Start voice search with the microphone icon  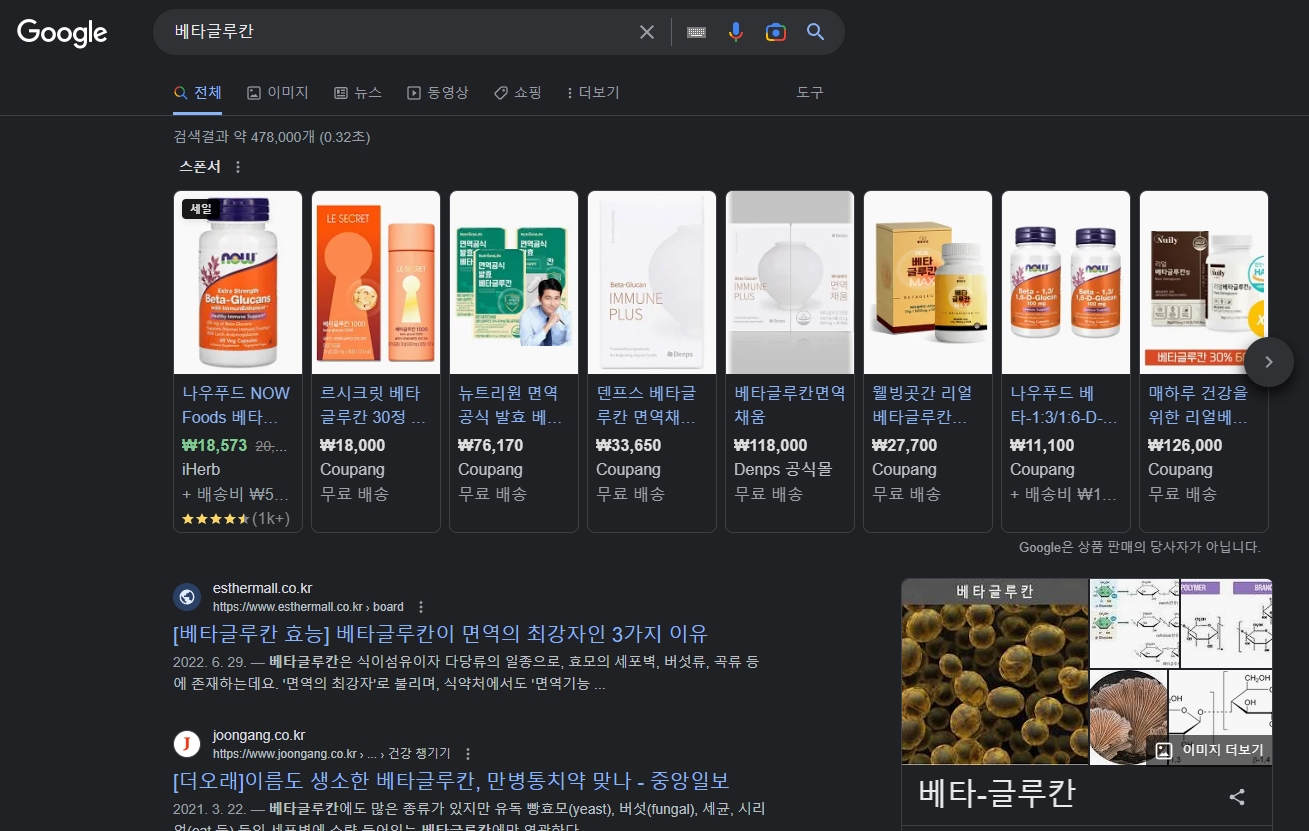click(736, 32)
